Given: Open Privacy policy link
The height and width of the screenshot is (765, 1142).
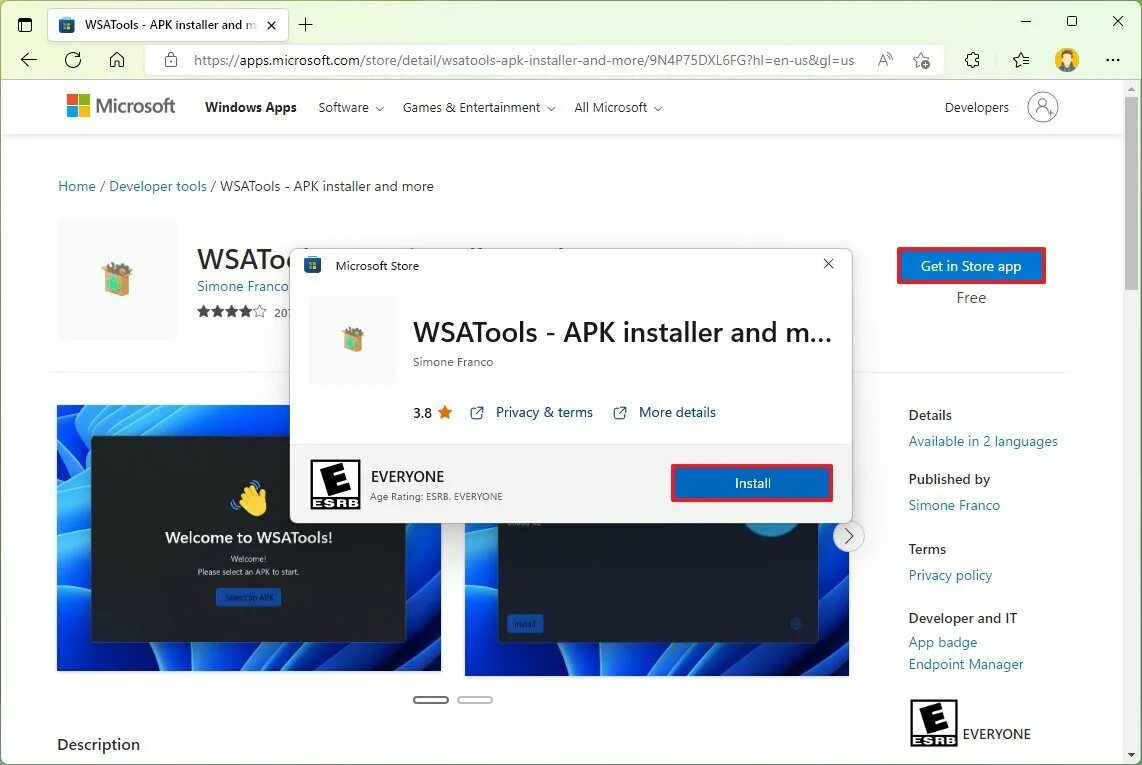Looking at the screenshot, I should [950, 575].
